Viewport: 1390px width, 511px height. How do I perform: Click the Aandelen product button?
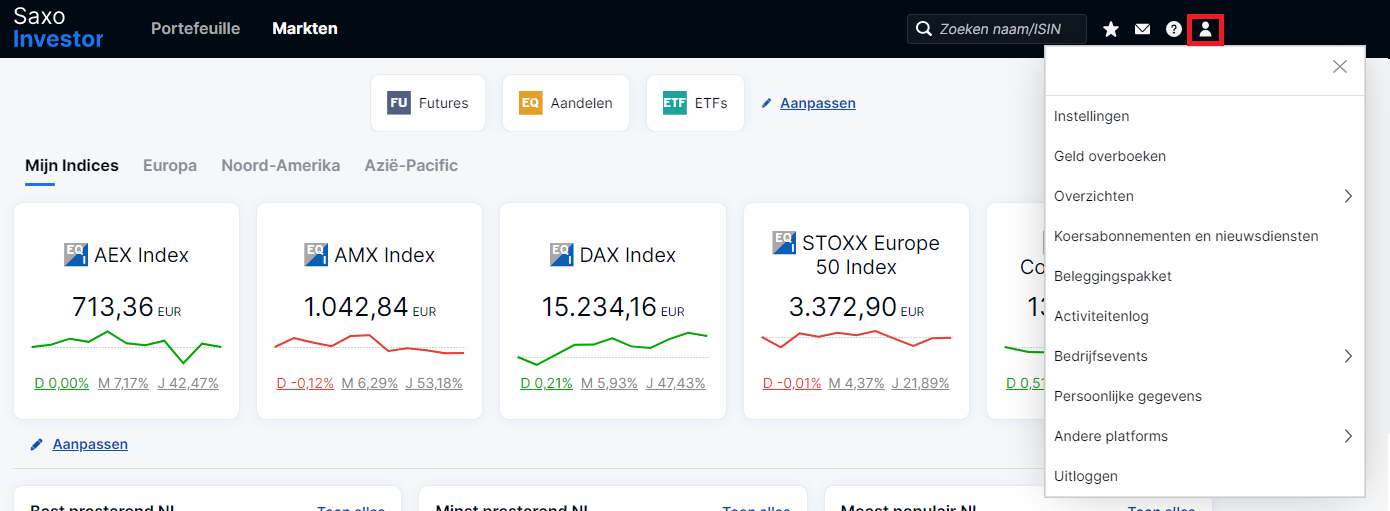click(x=566, y=103)
